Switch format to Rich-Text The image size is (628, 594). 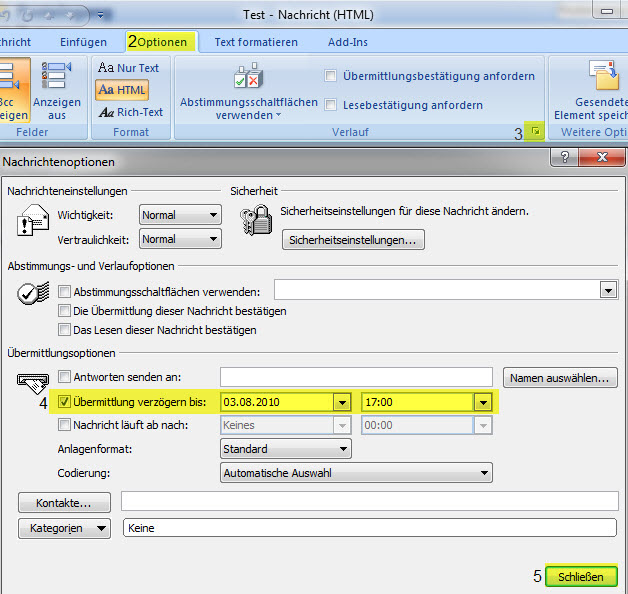click(130, 112)
